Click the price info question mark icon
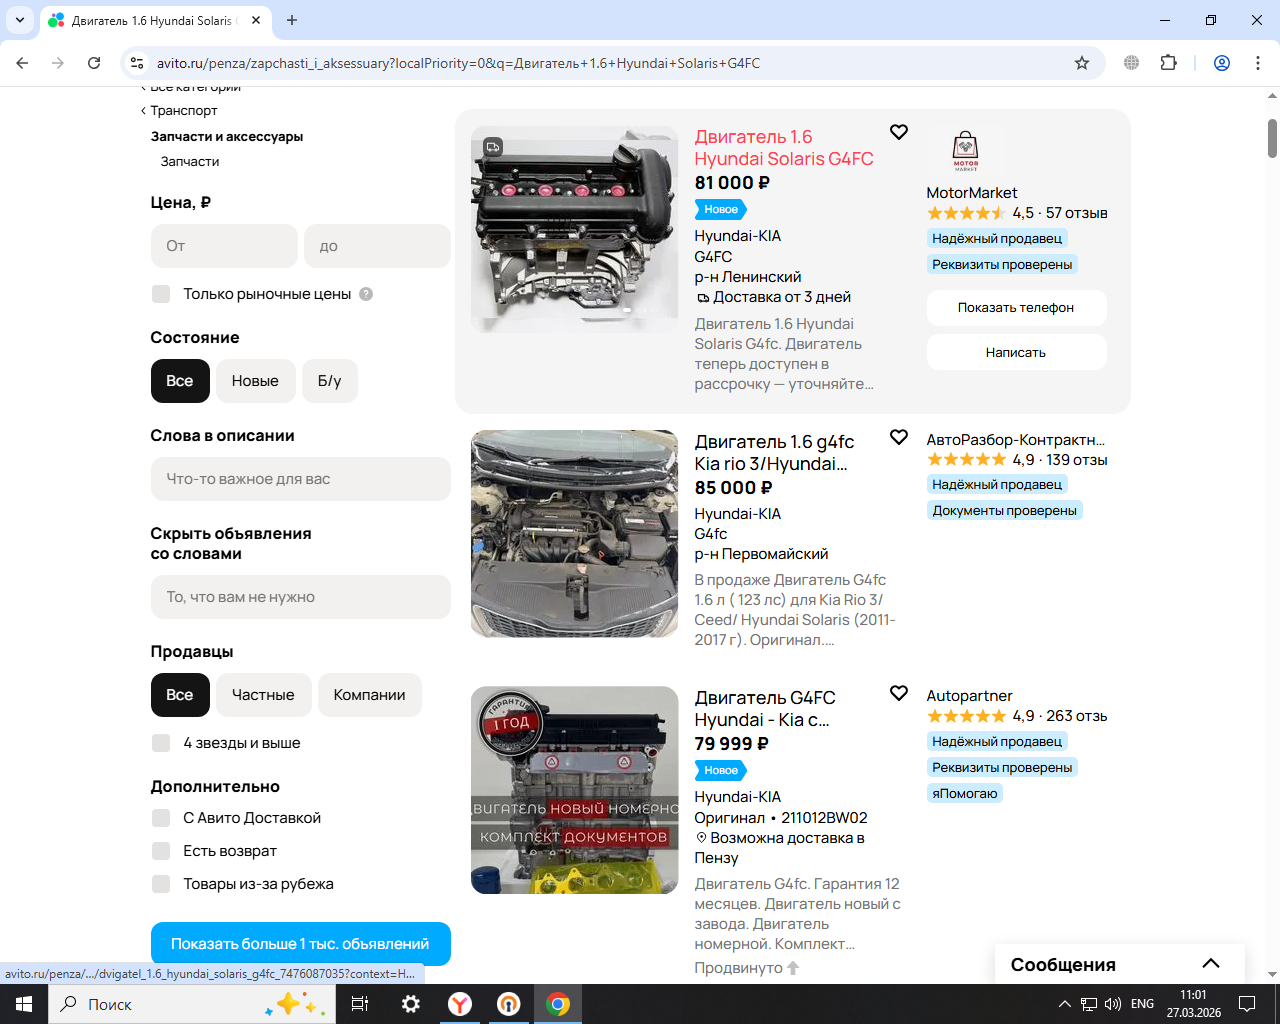Image resolution: width=1280 pixels, height=1024 pixels. pos(366,294)
